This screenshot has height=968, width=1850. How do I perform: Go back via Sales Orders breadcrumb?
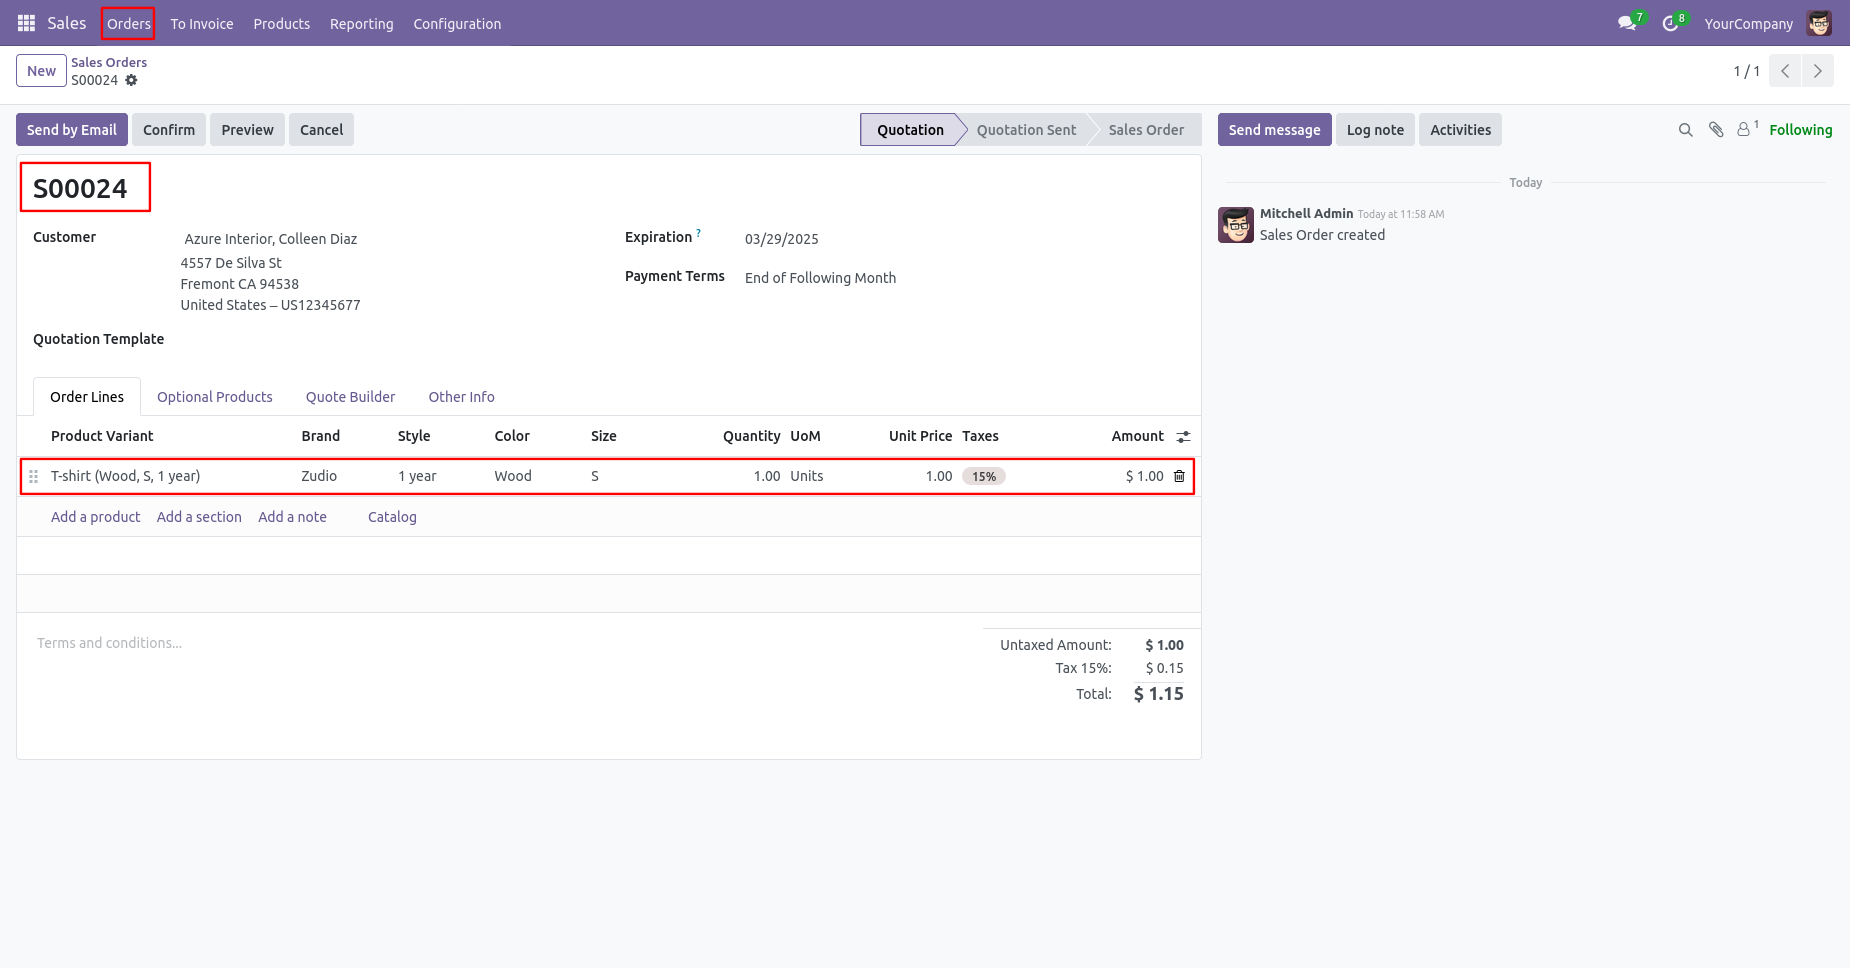click(109, 62)
